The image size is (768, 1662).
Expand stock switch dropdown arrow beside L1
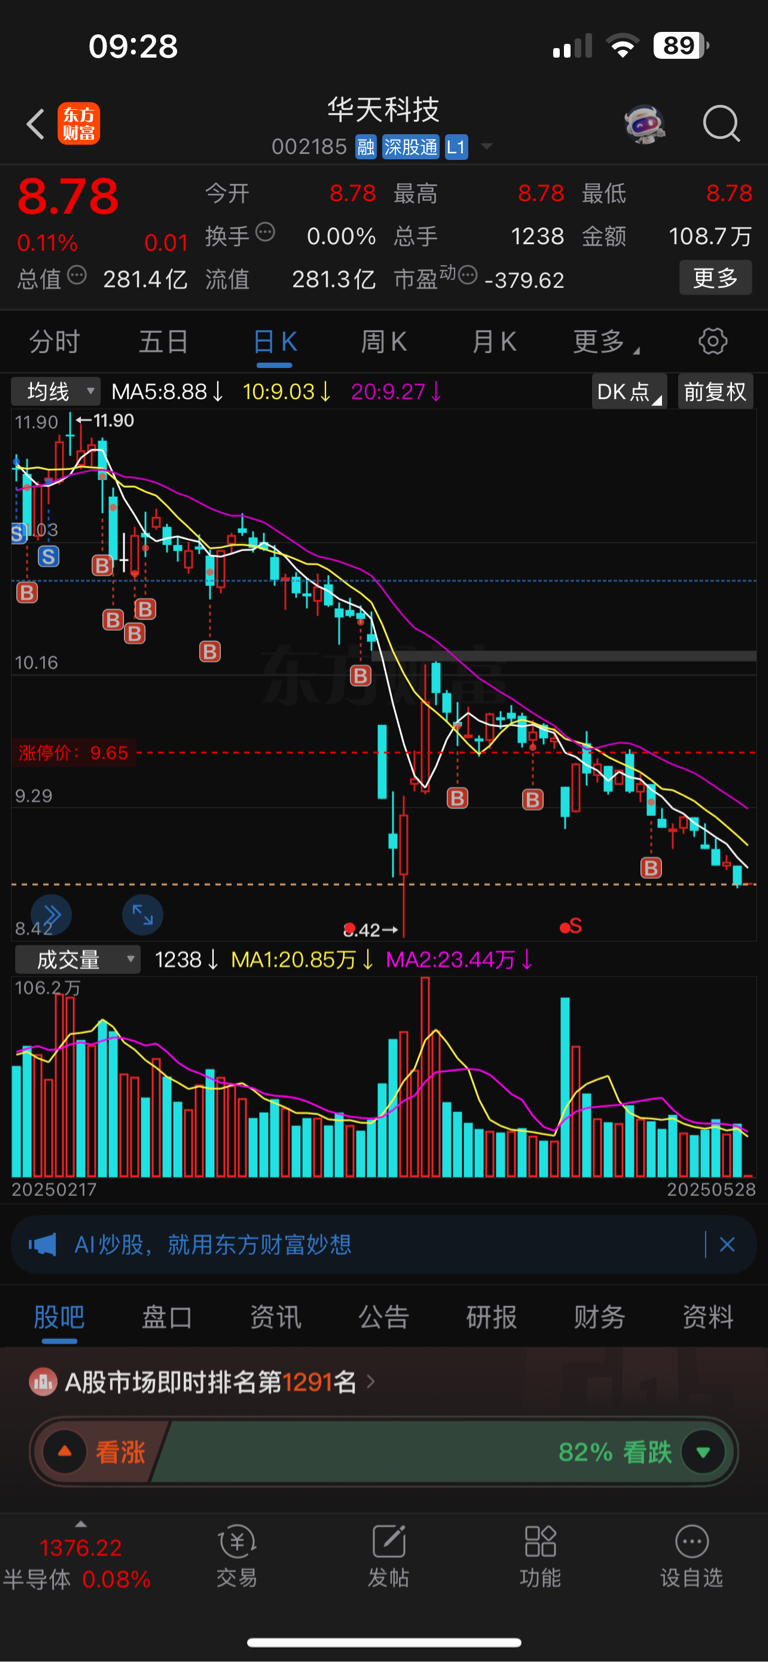[x=487, y=147]
